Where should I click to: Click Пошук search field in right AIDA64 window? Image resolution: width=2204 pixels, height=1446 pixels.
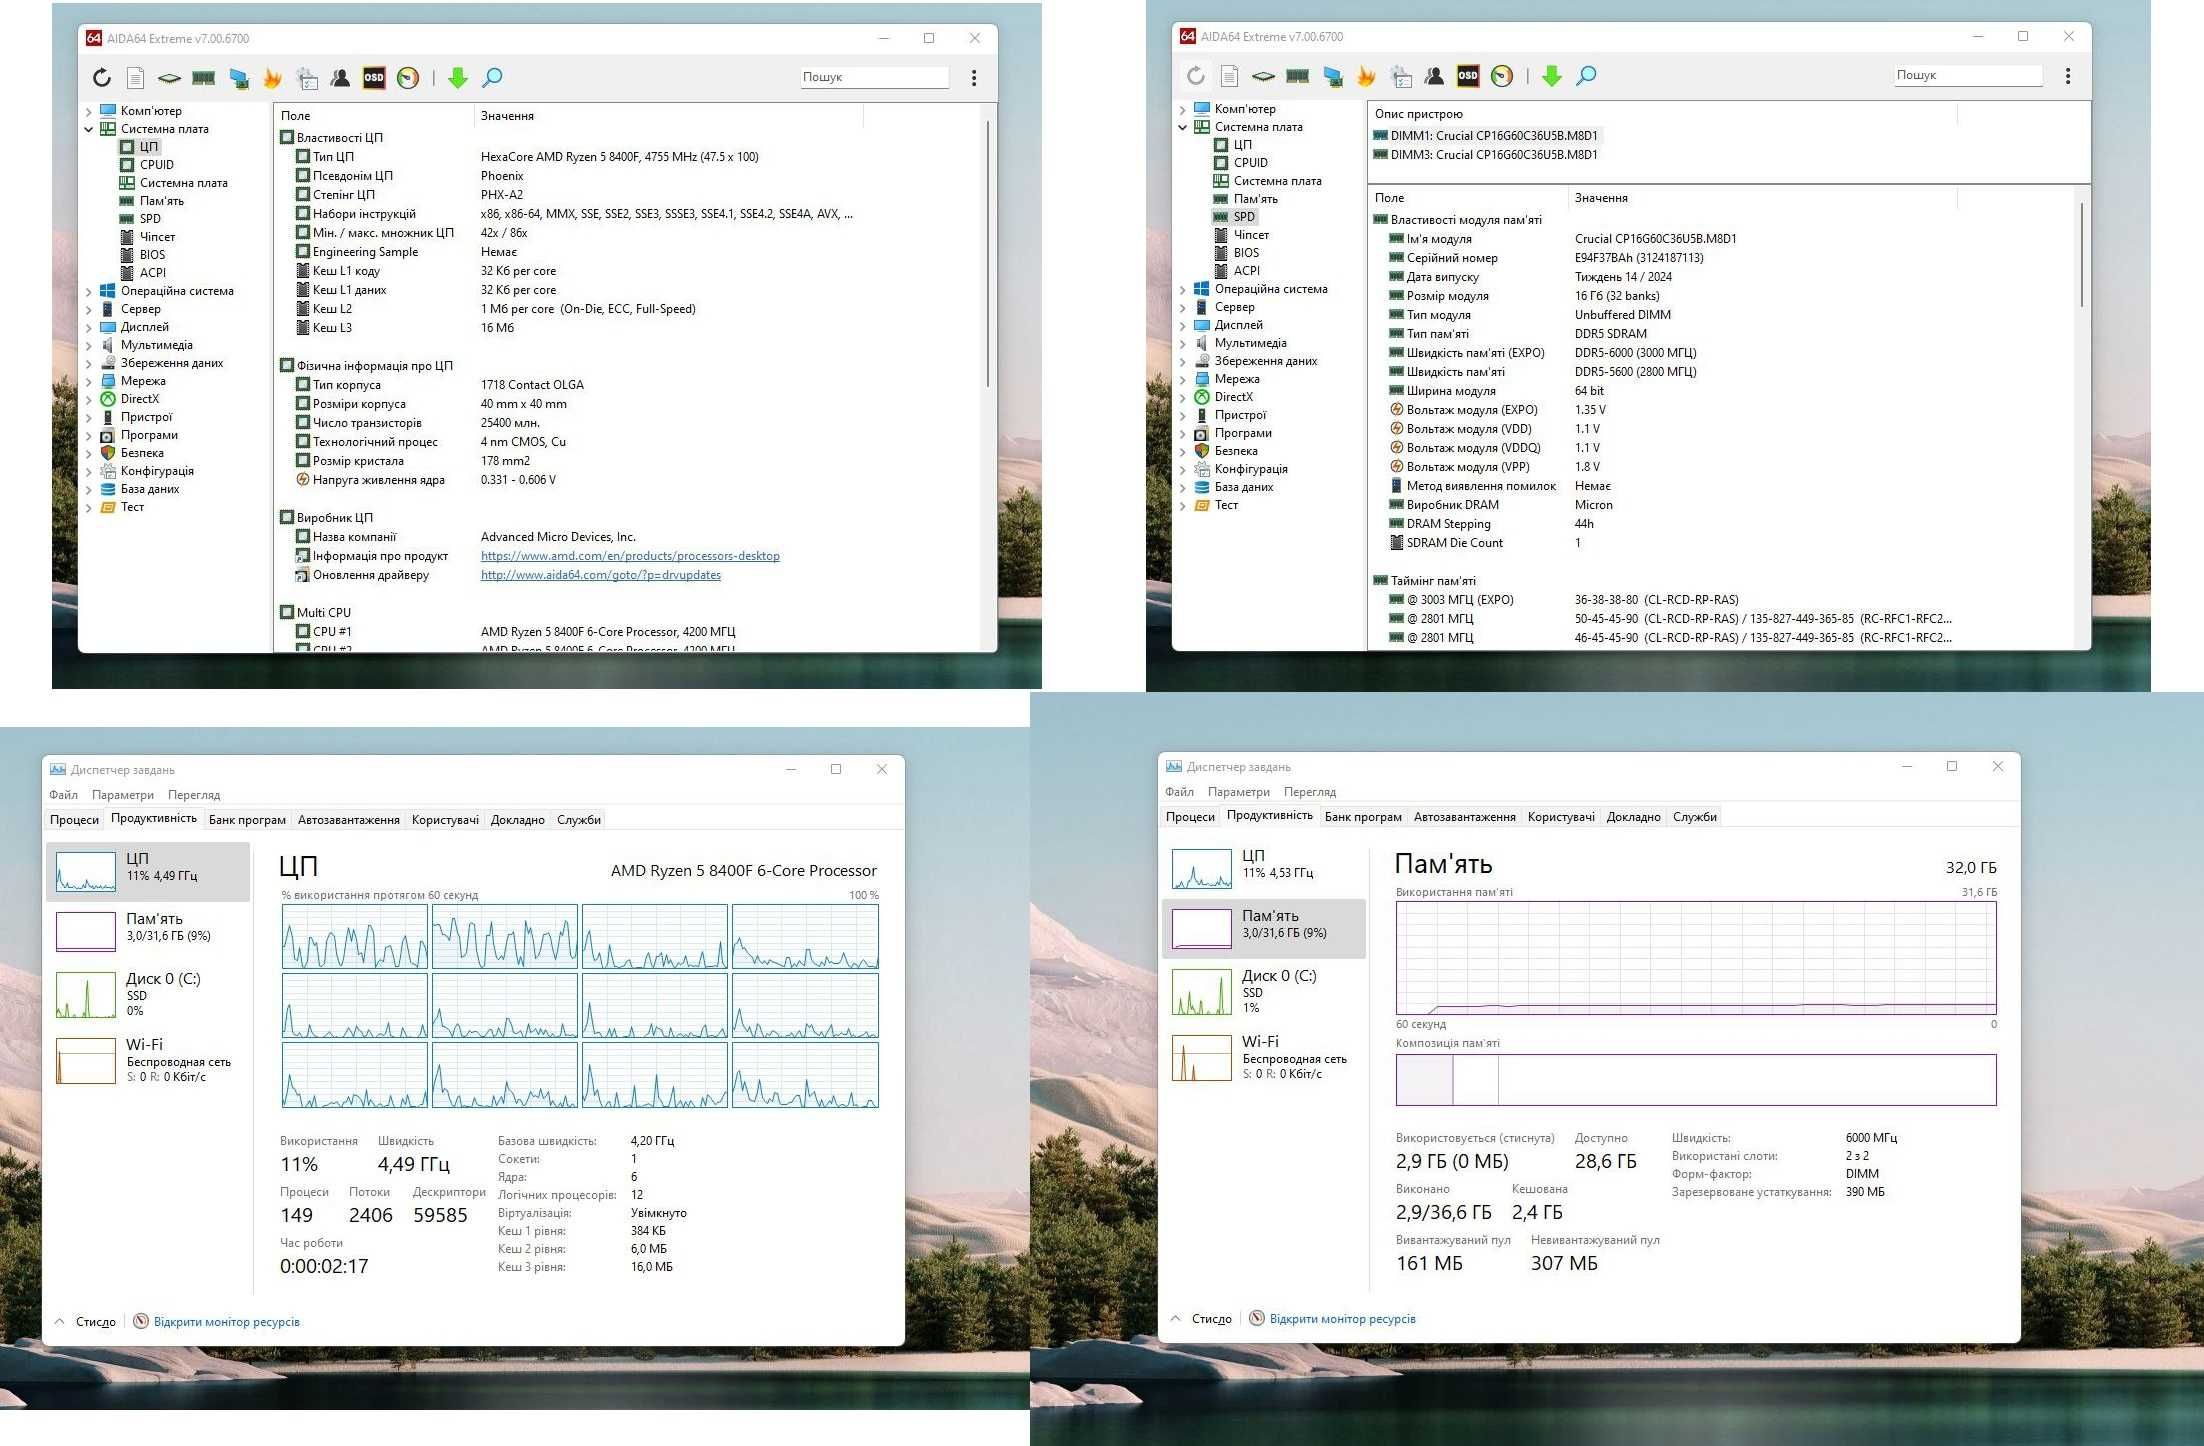1968,75
